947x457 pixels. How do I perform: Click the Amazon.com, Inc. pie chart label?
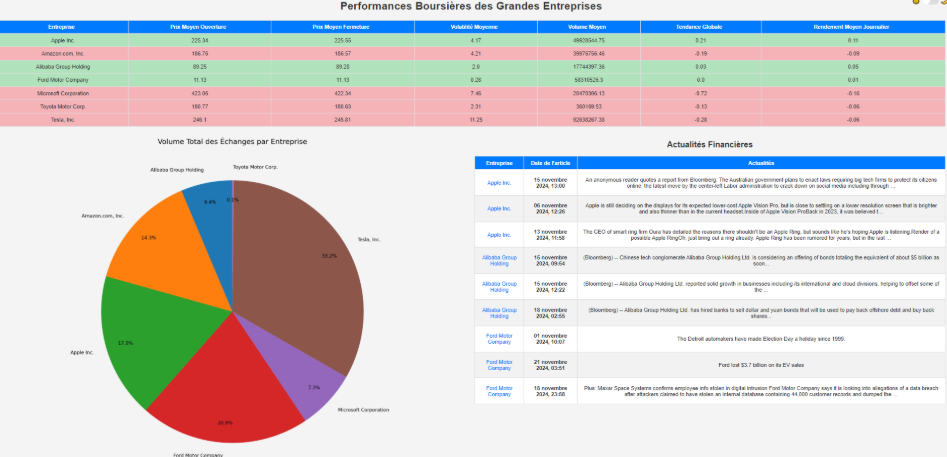click(x=103, y=216)
